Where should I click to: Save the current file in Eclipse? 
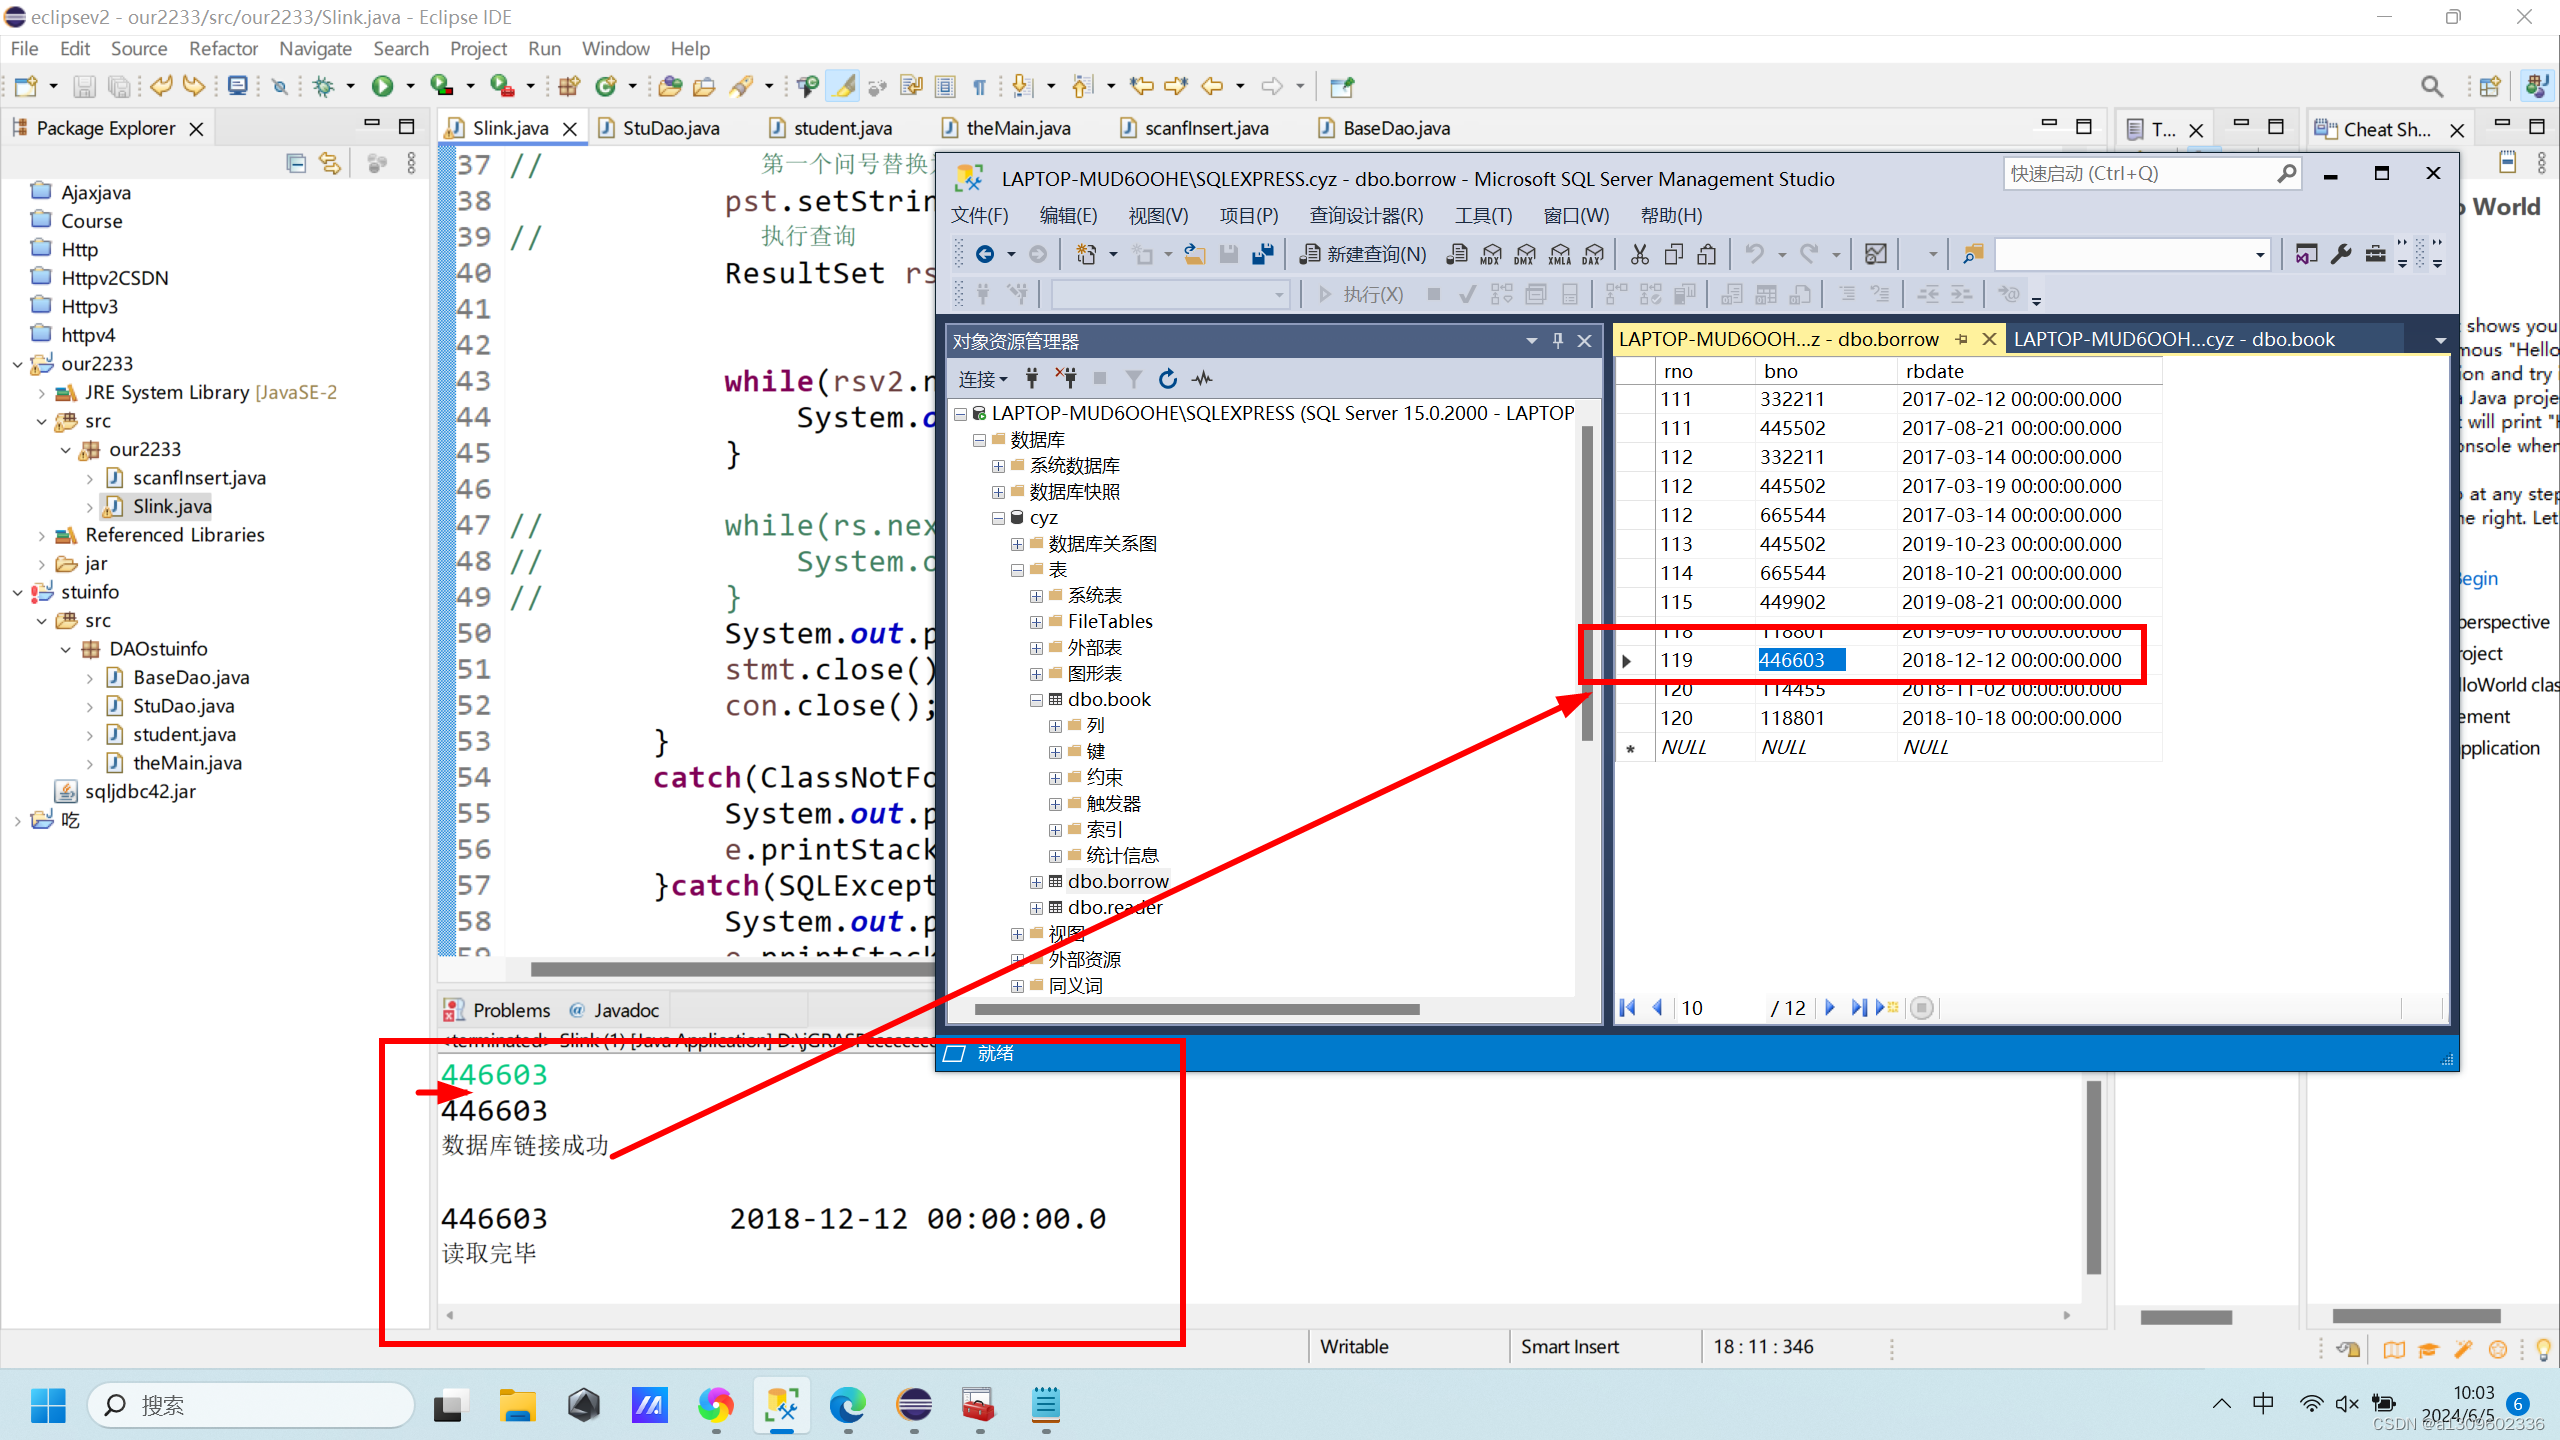click(x=84, y=86)
